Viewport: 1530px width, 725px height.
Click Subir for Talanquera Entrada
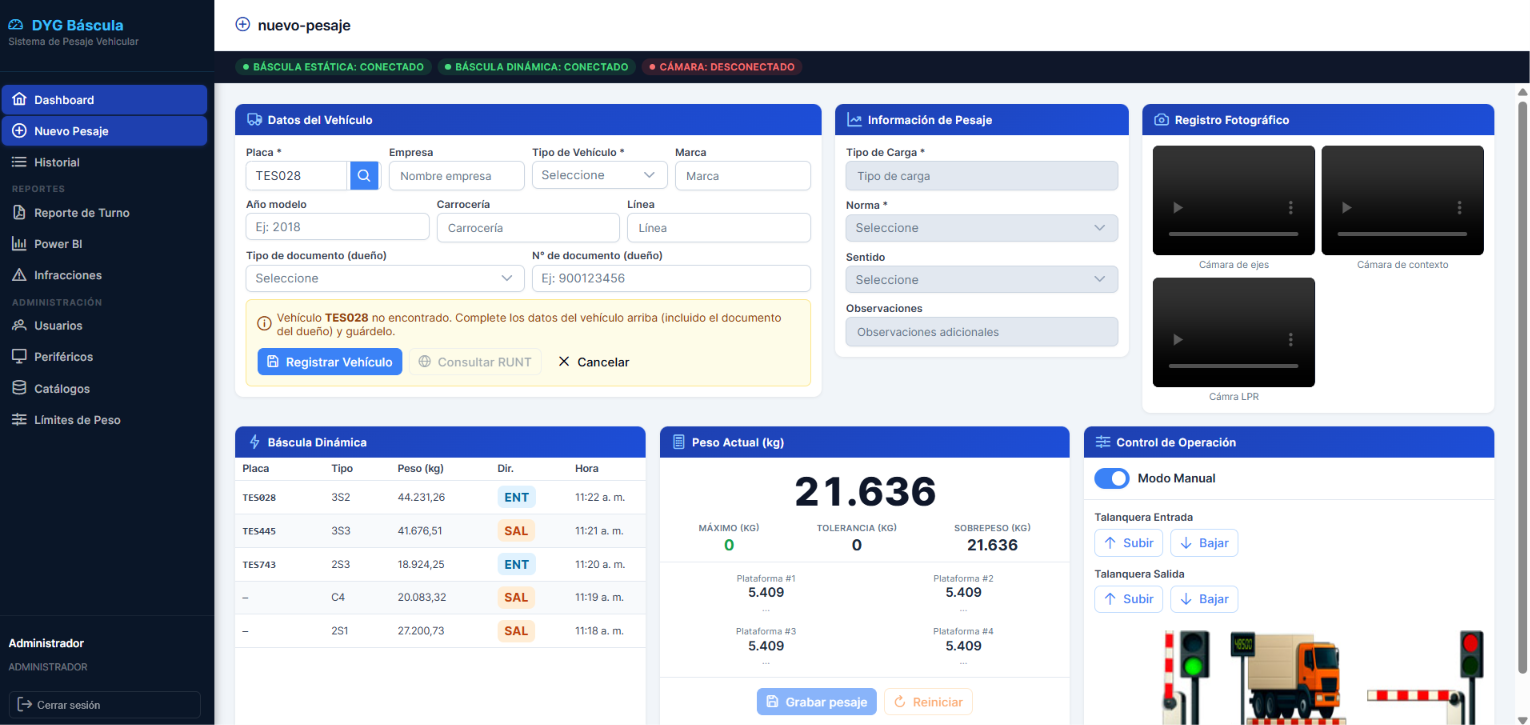(1129, 543)
